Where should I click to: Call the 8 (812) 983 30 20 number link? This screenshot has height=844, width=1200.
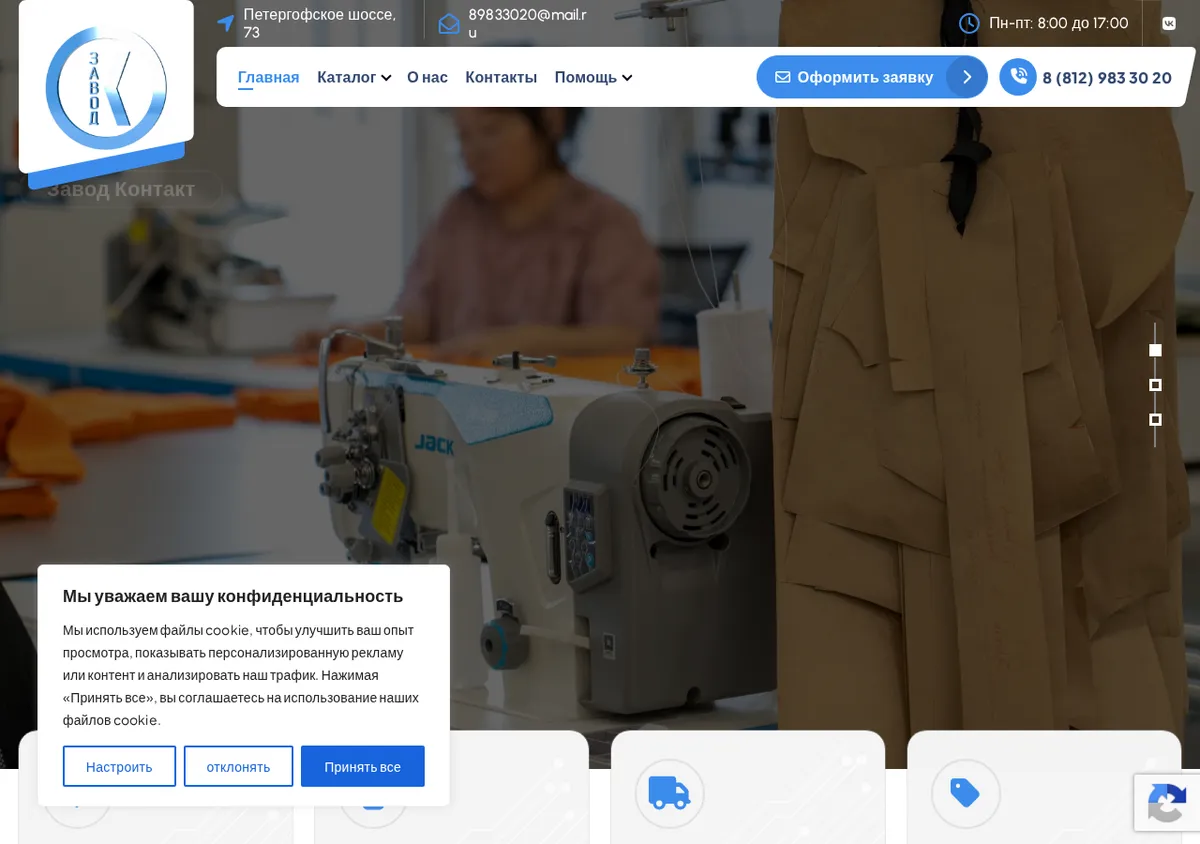pos(1107,78)
